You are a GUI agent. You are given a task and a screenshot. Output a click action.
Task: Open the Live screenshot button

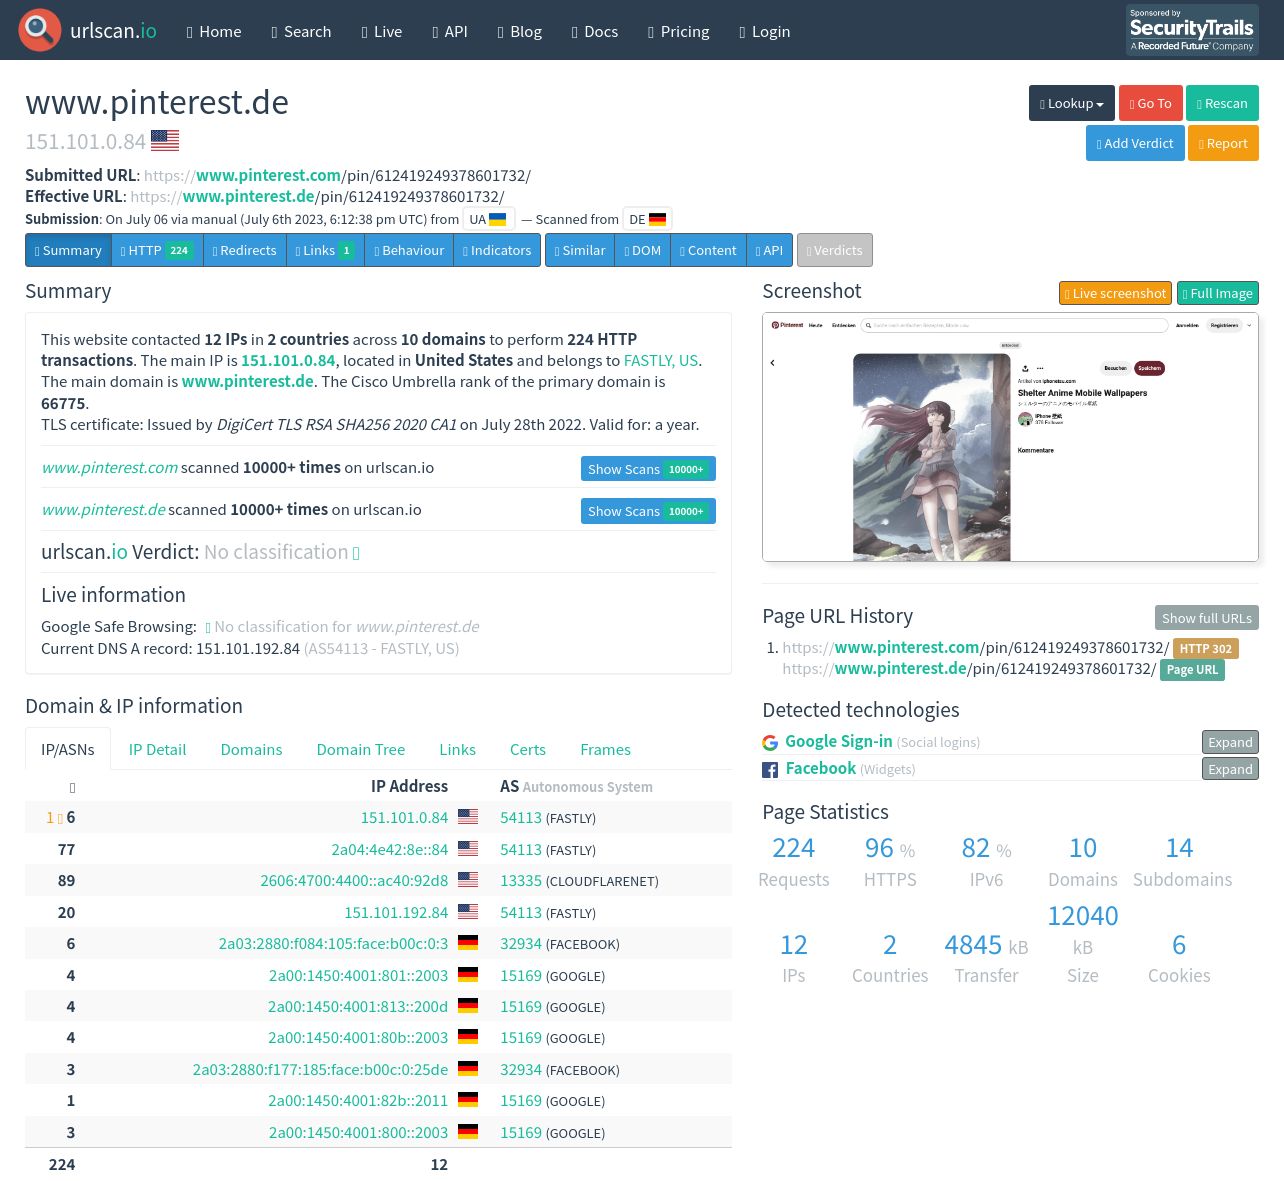[x=1116, y=293]
